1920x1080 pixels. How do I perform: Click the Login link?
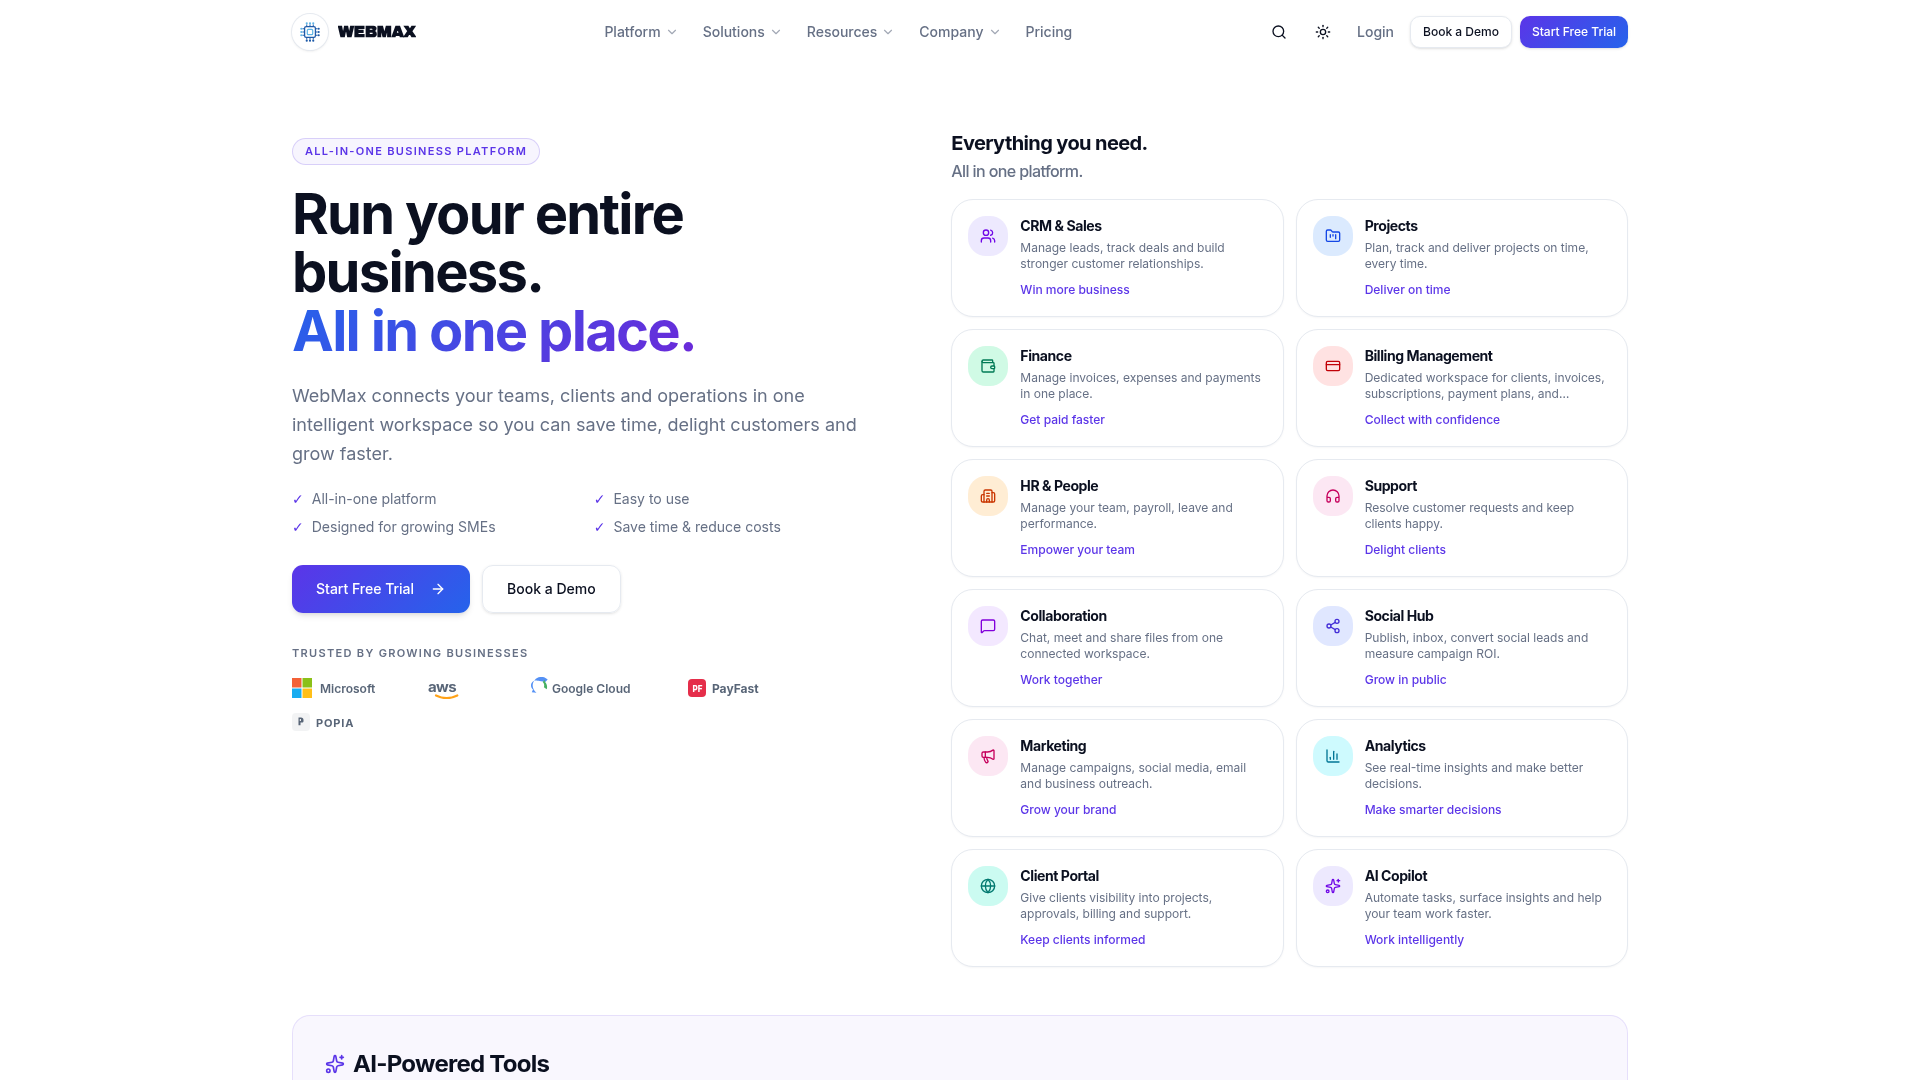[x=1375, y=32]
